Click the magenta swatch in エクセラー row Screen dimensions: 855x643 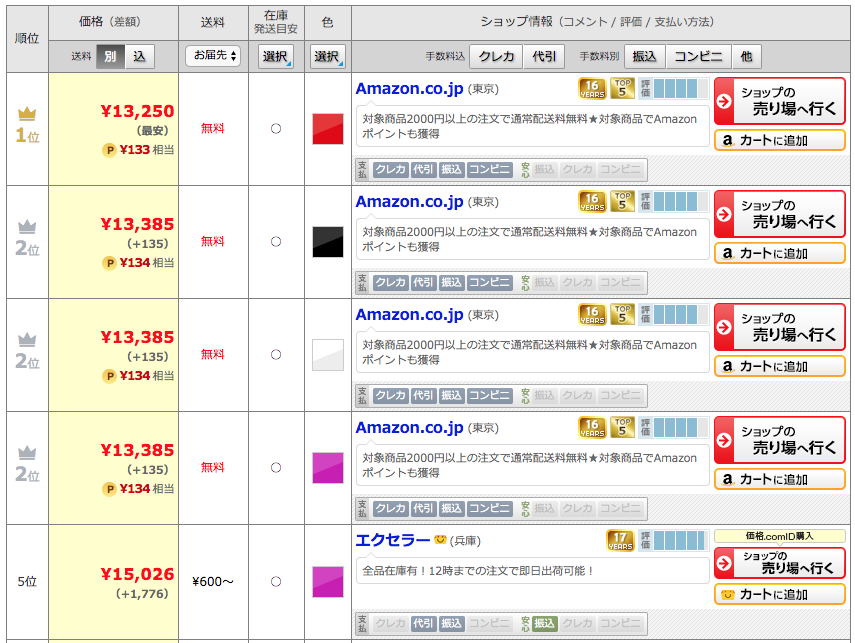coord(328,581)
